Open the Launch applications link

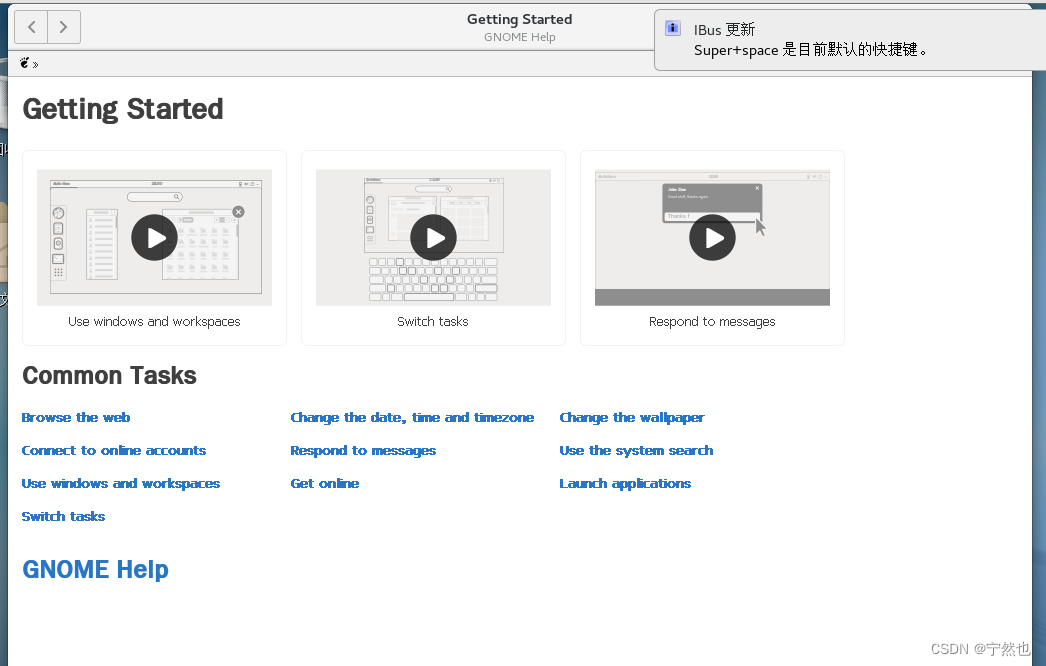tap(624, 484)
